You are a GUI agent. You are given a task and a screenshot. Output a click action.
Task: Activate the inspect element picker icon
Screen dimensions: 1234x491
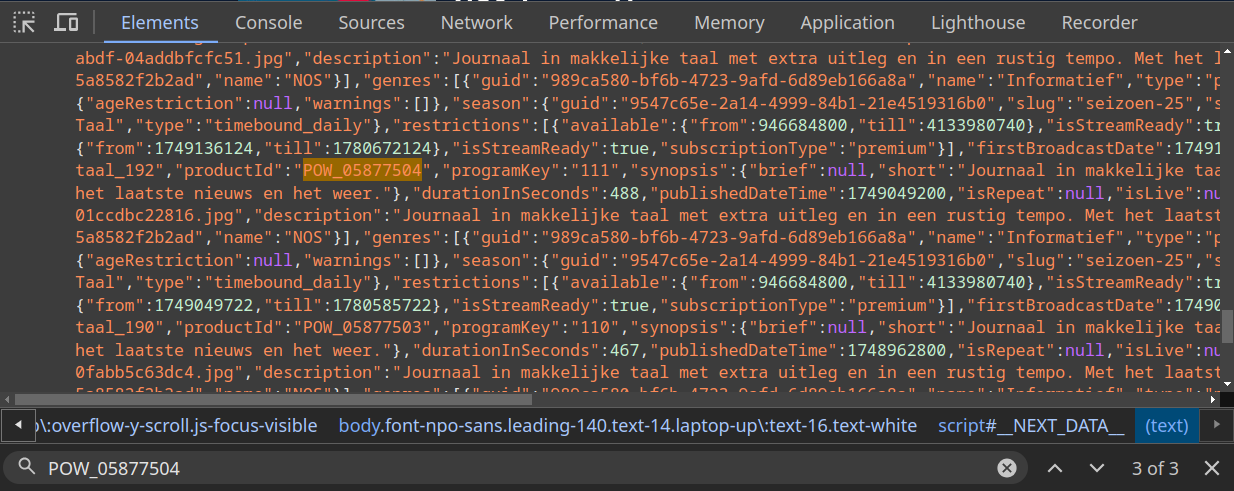click(x=25, y=22)
